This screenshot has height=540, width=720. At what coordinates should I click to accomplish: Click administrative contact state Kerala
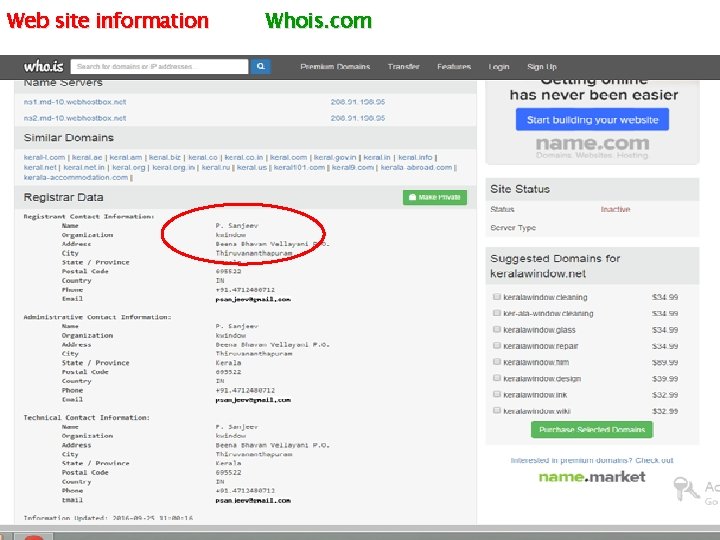pos(228,363)
